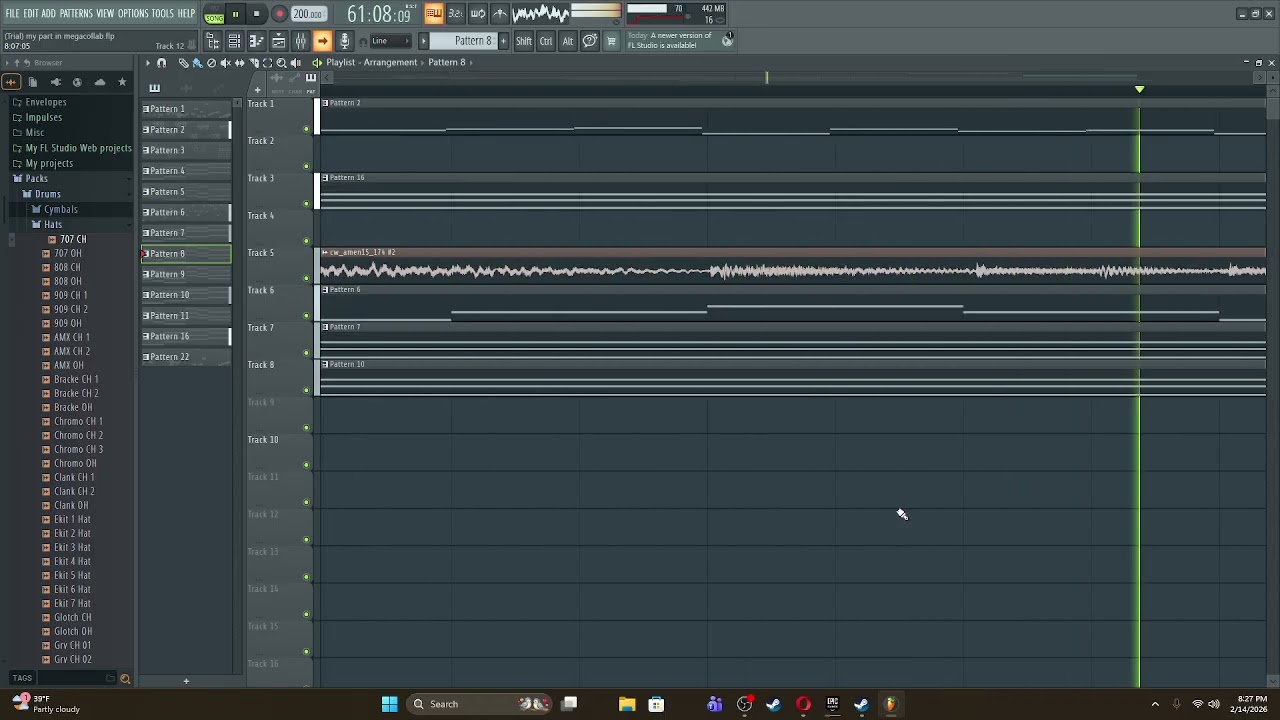Select the Zoom magnifier tool
Screen dimensions: 1280x720
[x=281, y=63]
